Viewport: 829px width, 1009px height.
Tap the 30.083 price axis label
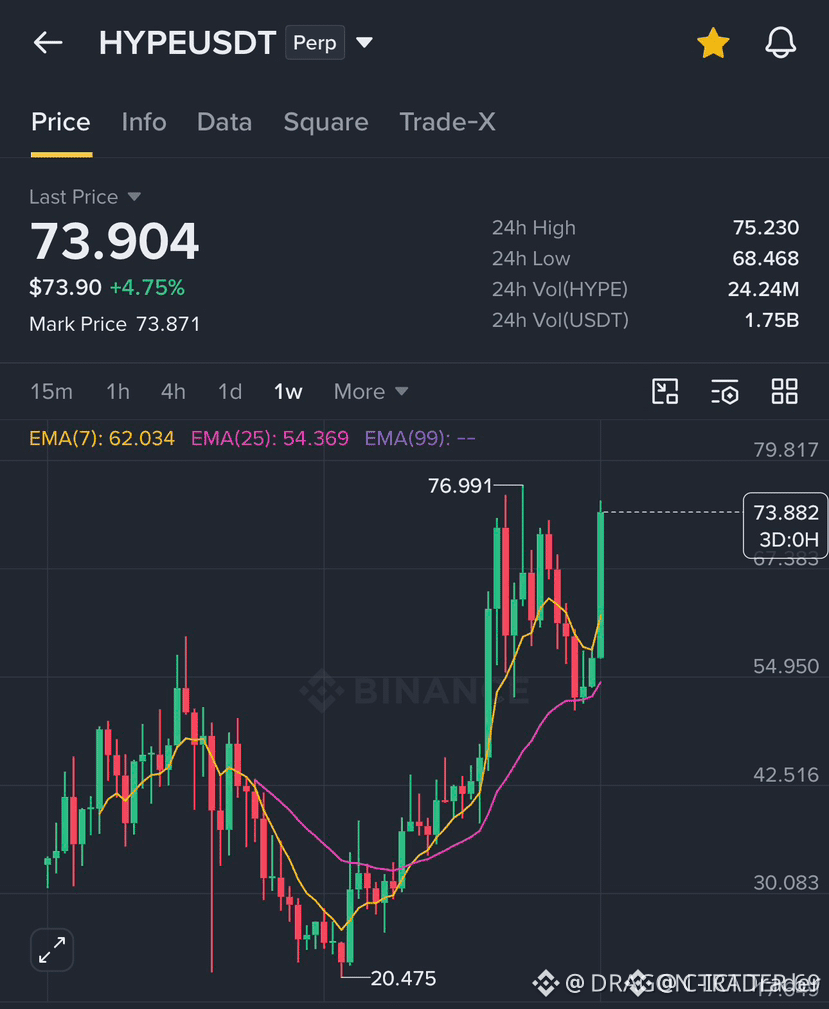pos(786,882)
